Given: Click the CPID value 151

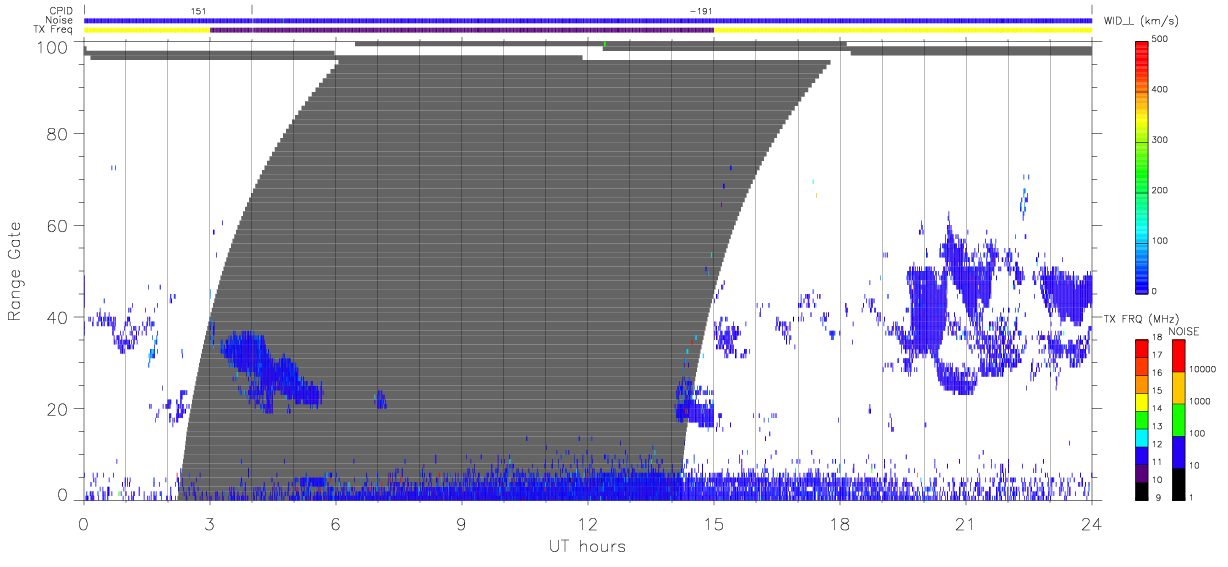Looking at the screenshot, I should point(197,11).
